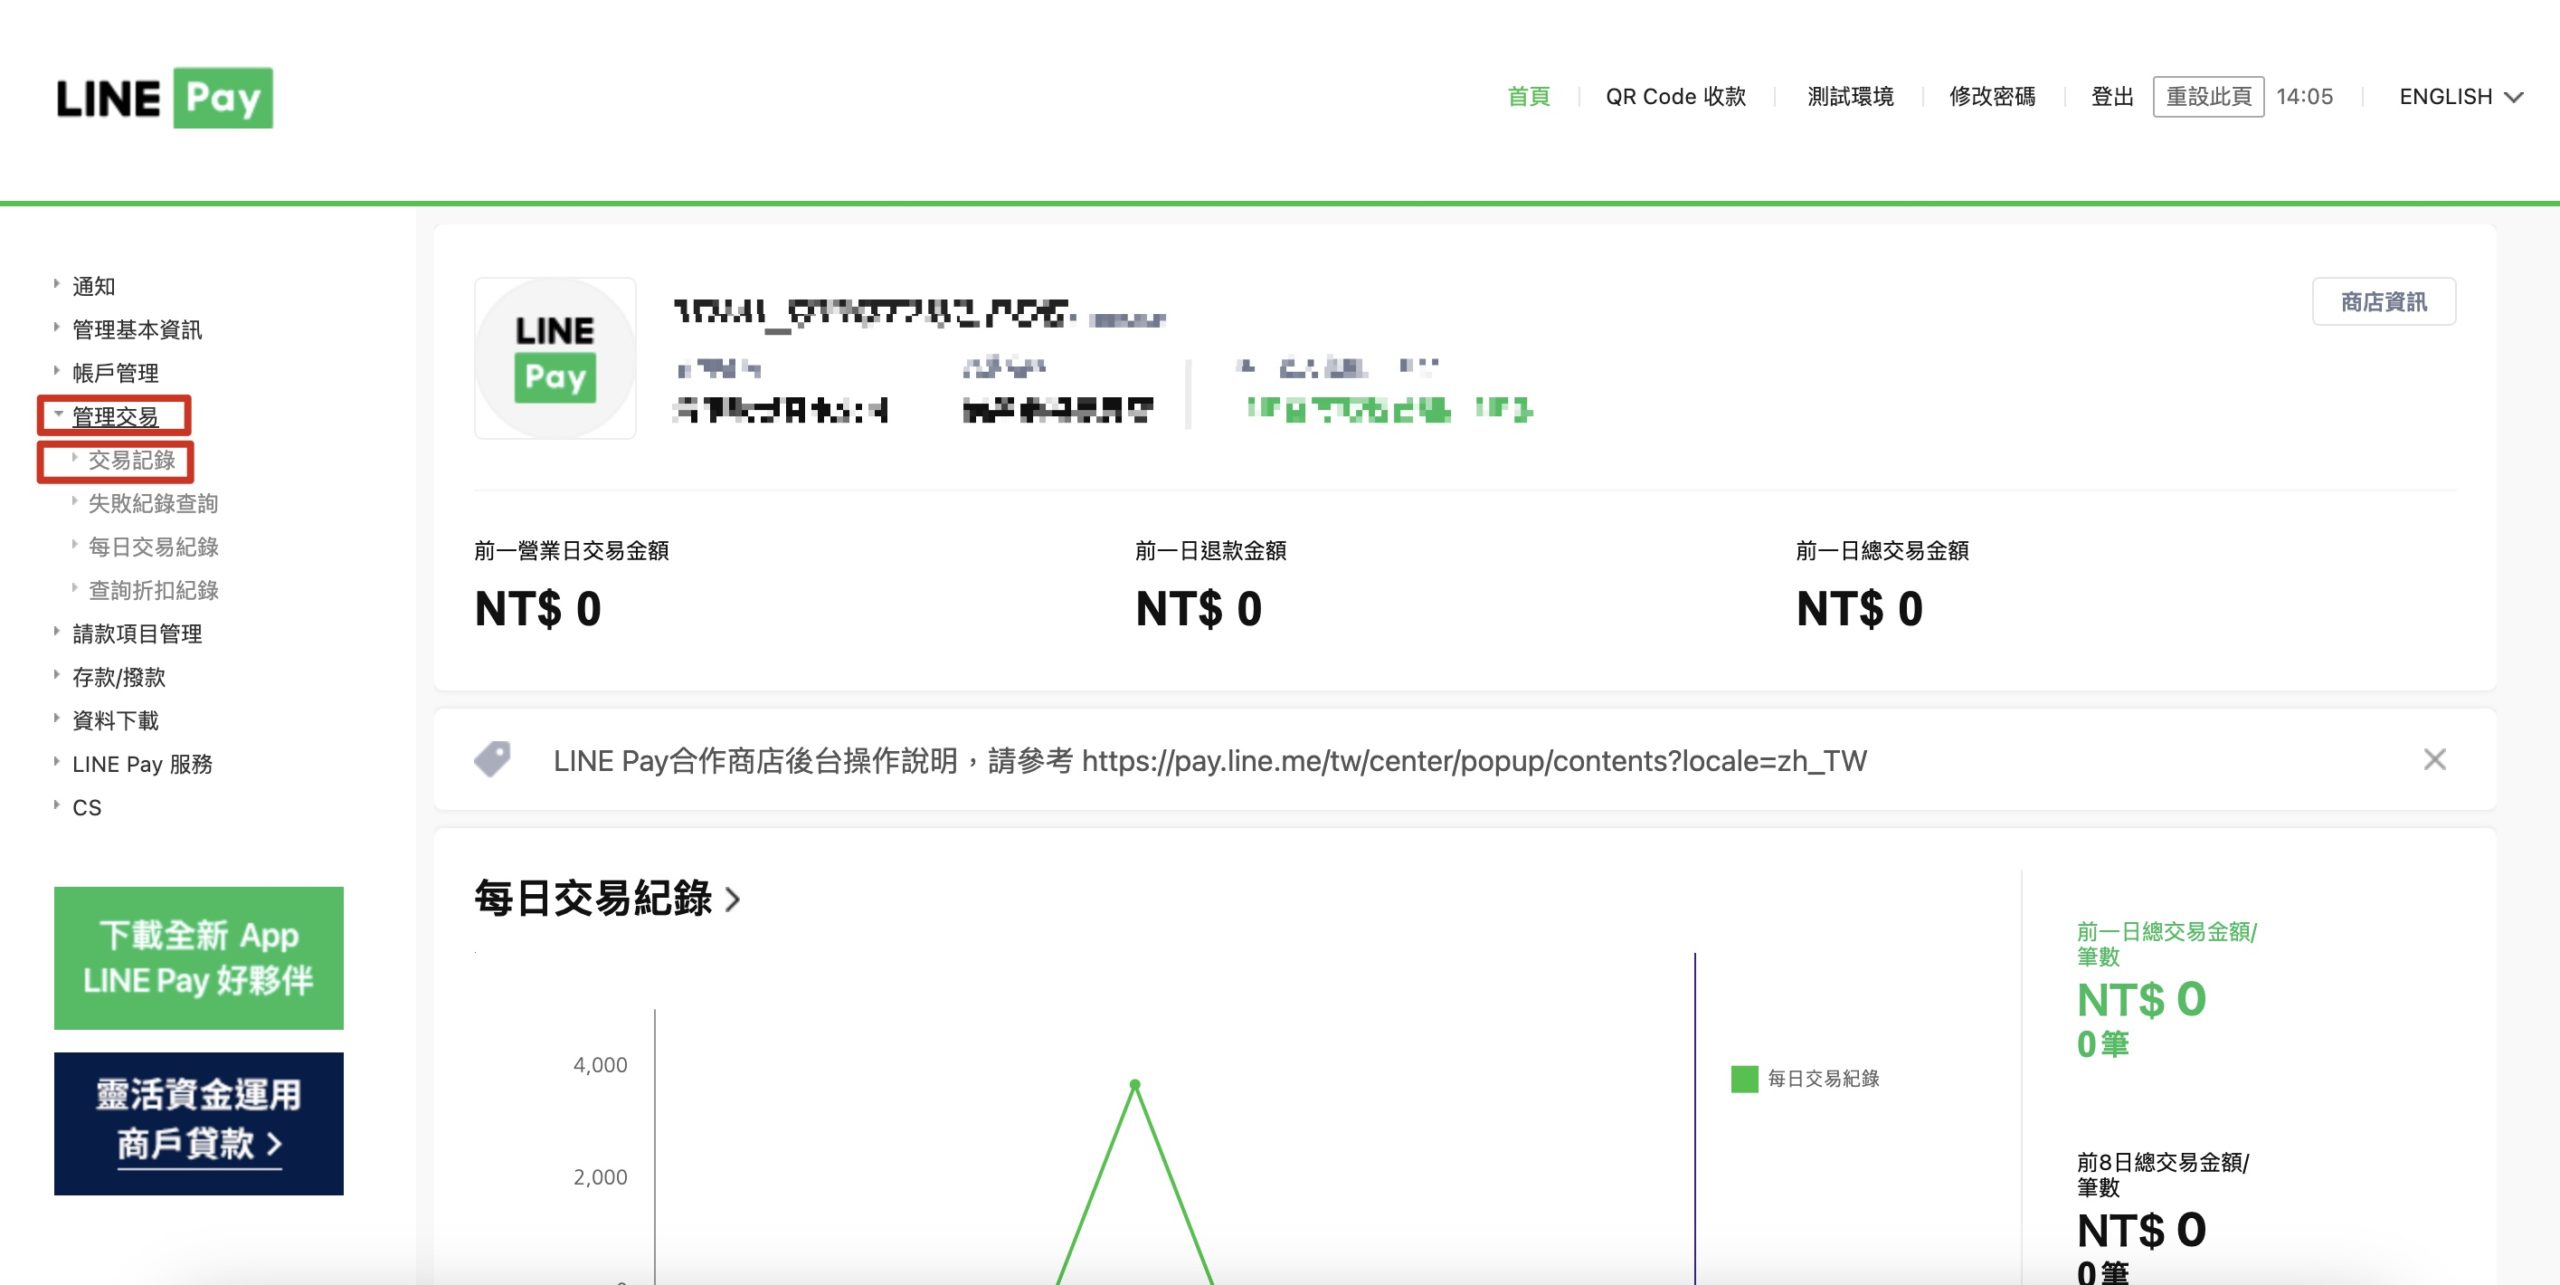
Task: Click 重設此頁 session reset button
Action: 2208,97
